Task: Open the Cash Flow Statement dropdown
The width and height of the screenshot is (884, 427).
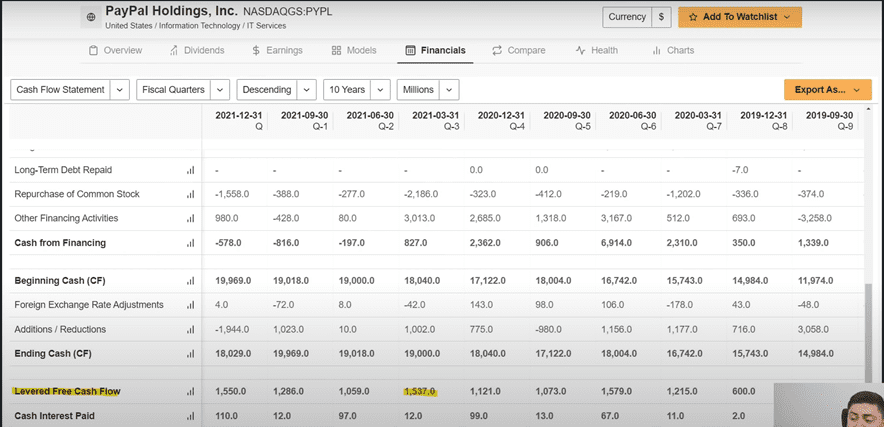Action: 70,90
